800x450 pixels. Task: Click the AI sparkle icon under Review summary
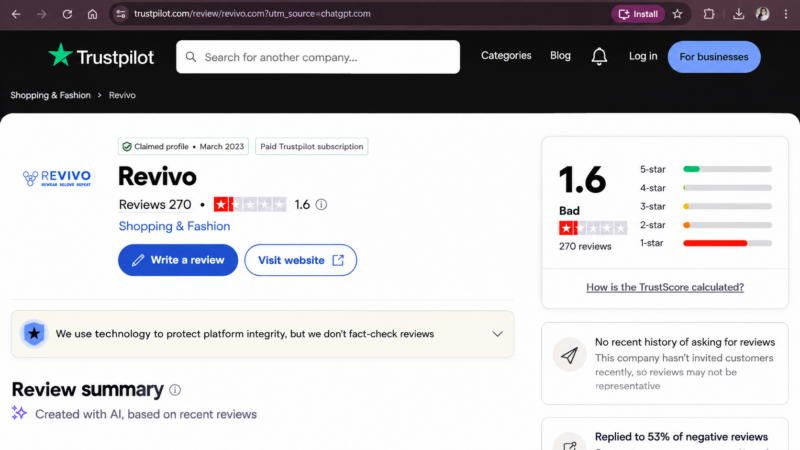click(19, 413)
